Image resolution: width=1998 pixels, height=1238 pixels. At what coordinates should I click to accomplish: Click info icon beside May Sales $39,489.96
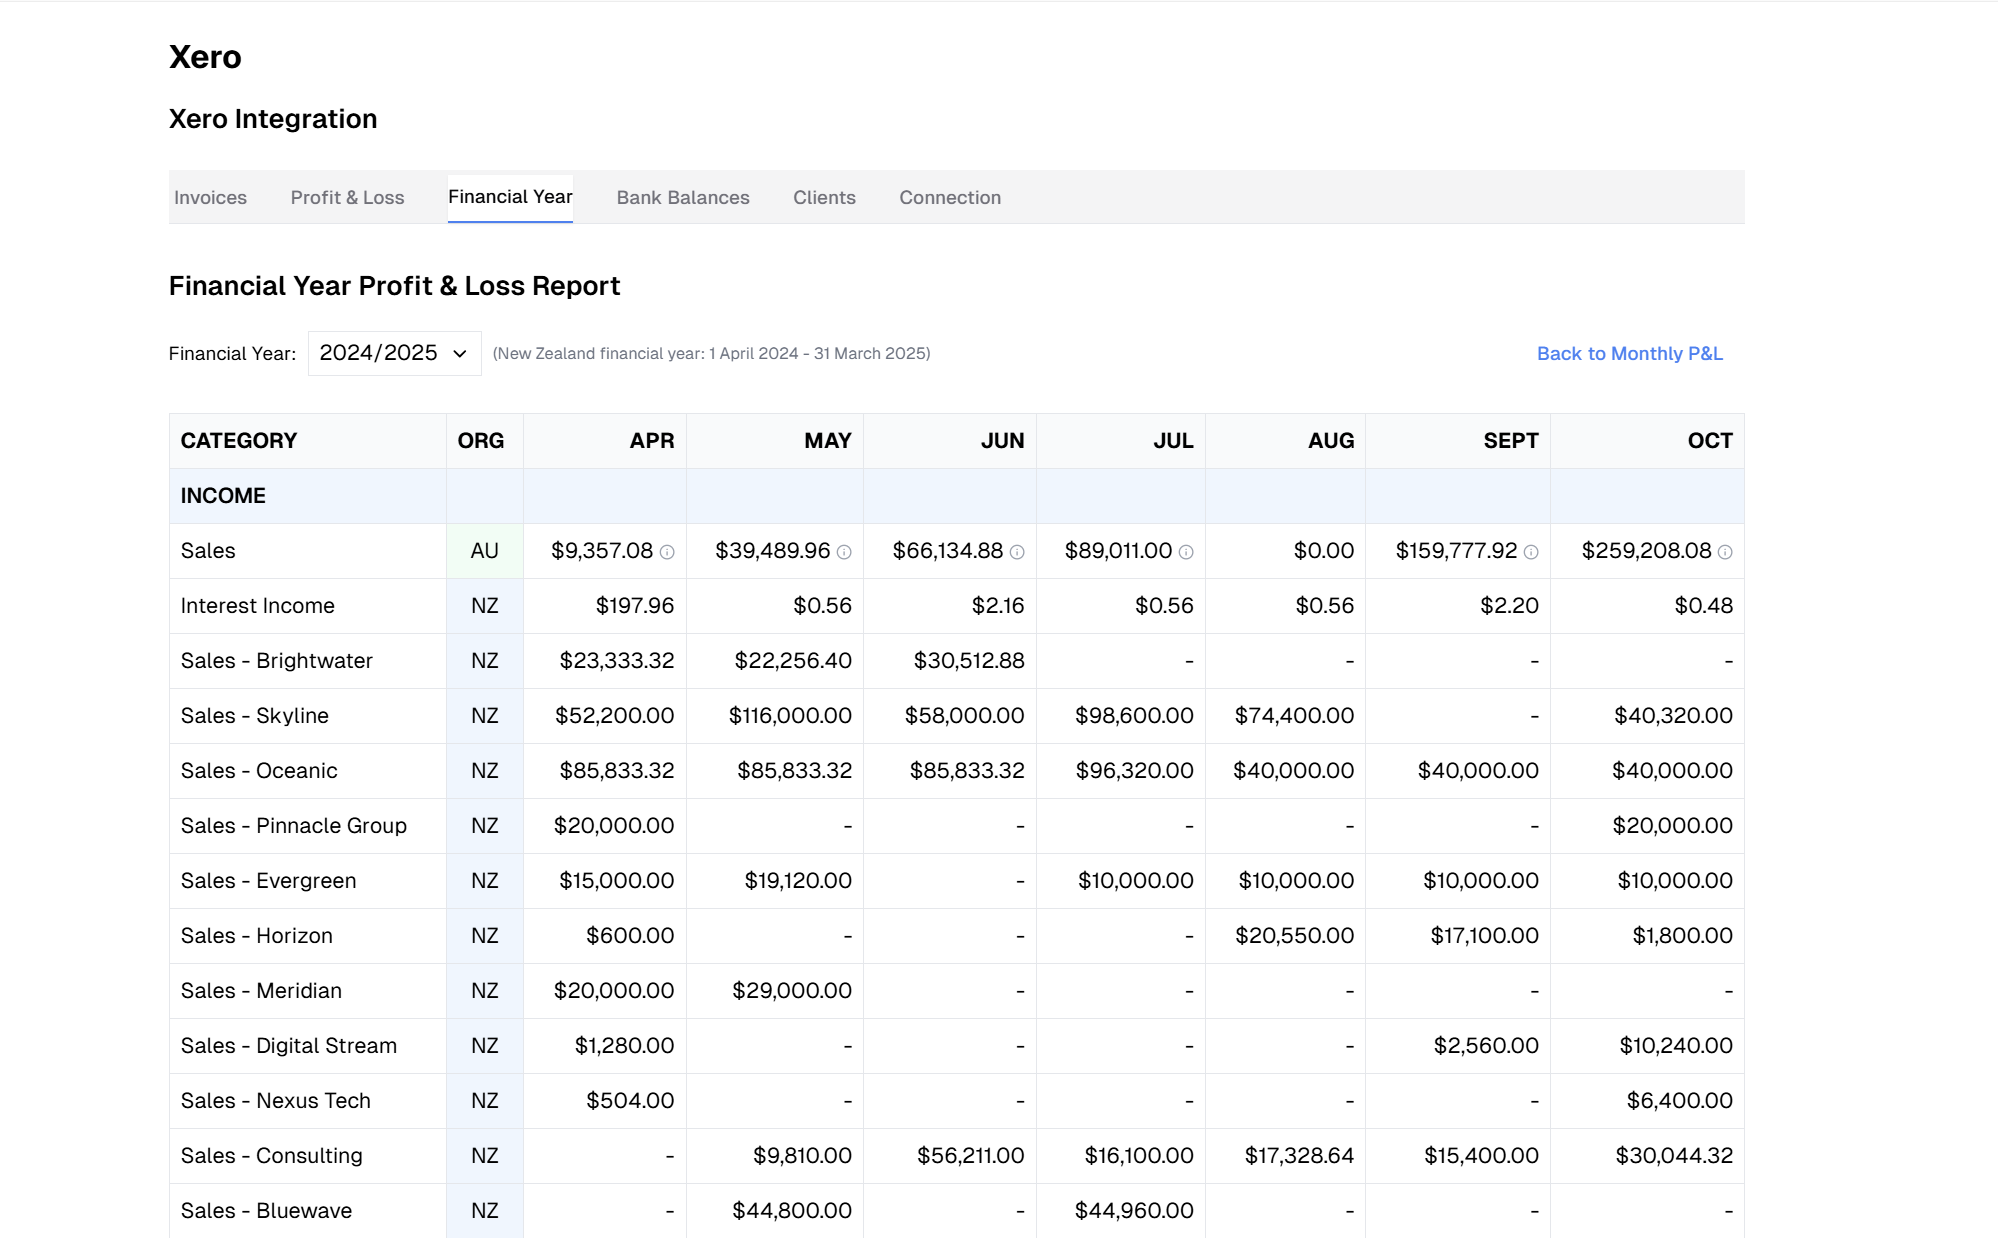coord(844,552)
